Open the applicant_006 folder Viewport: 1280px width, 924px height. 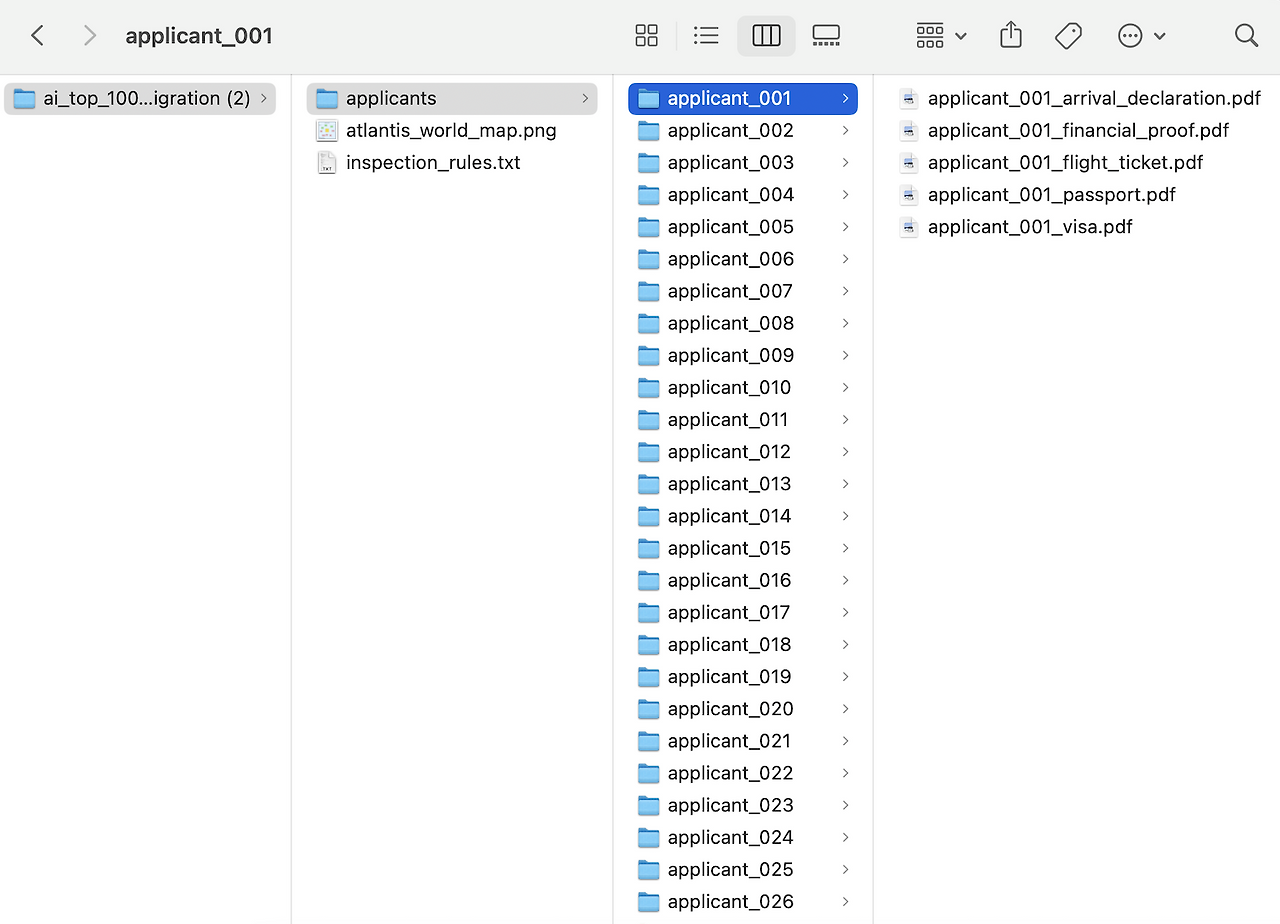point(743,259)
